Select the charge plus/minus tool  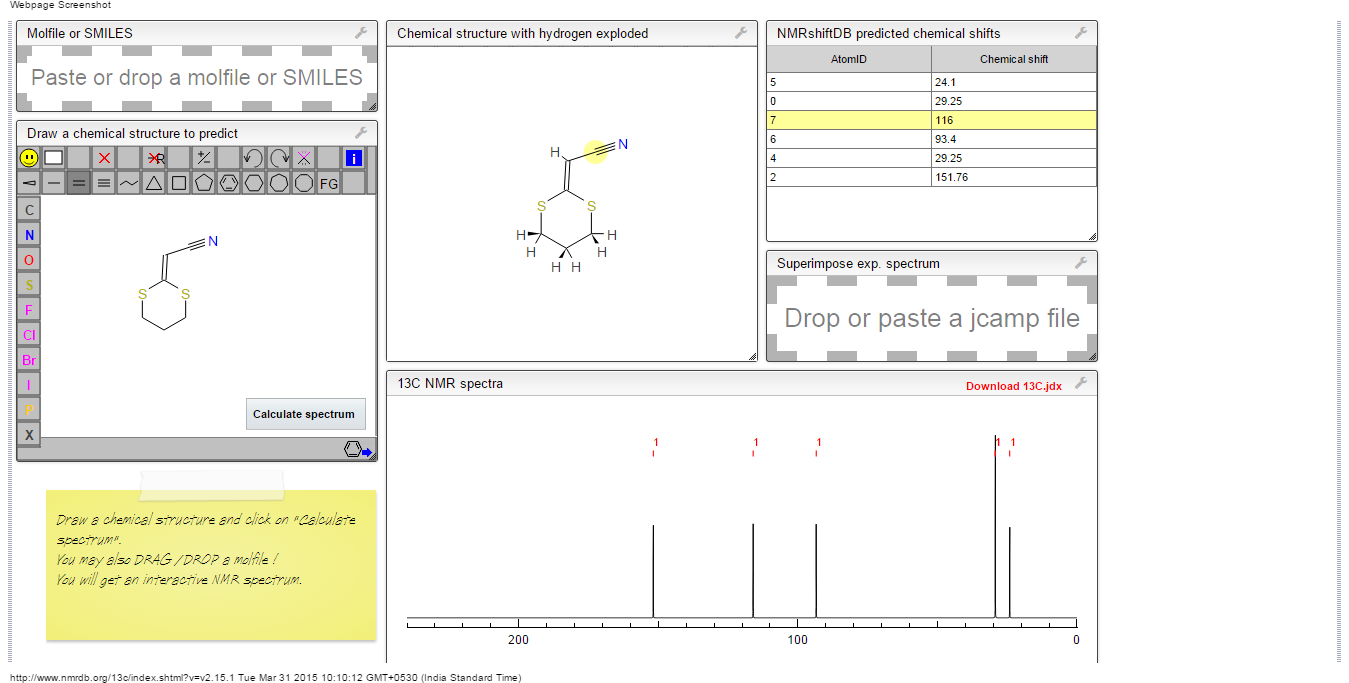coord(203,158)
